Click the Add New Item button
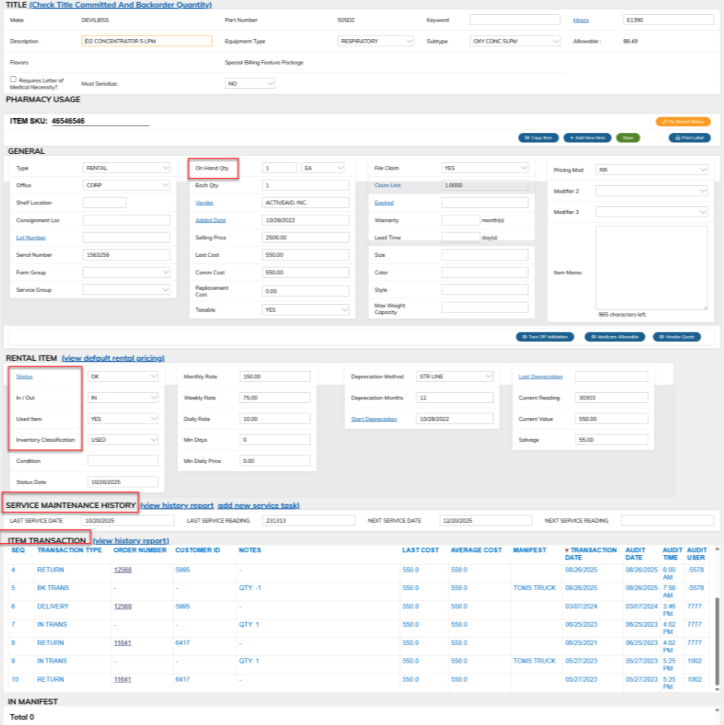Screen dimensions: 724x725 (587, 138)
